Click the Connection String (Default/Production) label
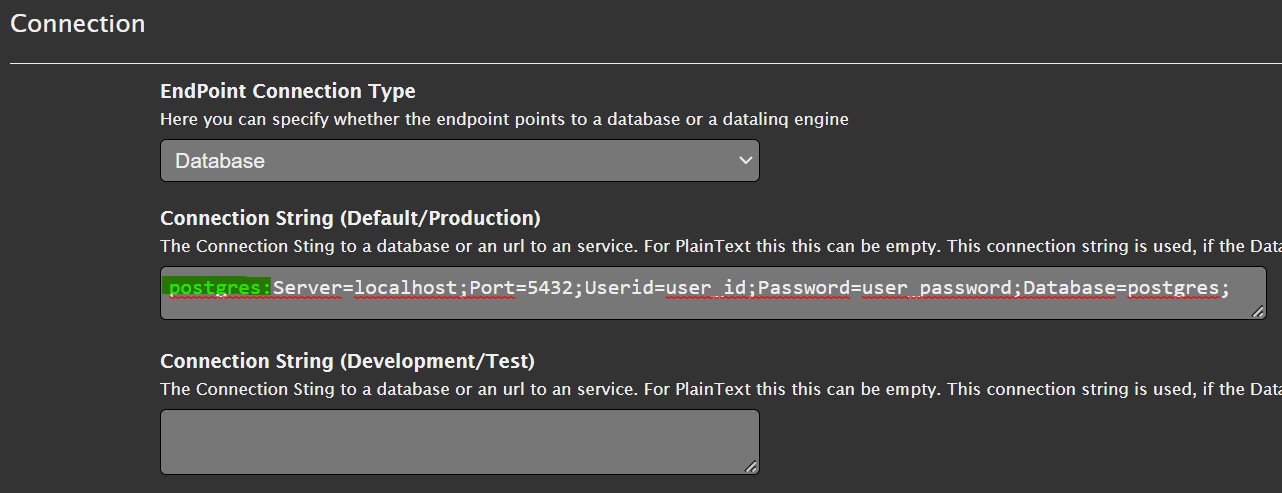Image resolution: width=1282 pixels, height=493 pixels. click(350, 218)
